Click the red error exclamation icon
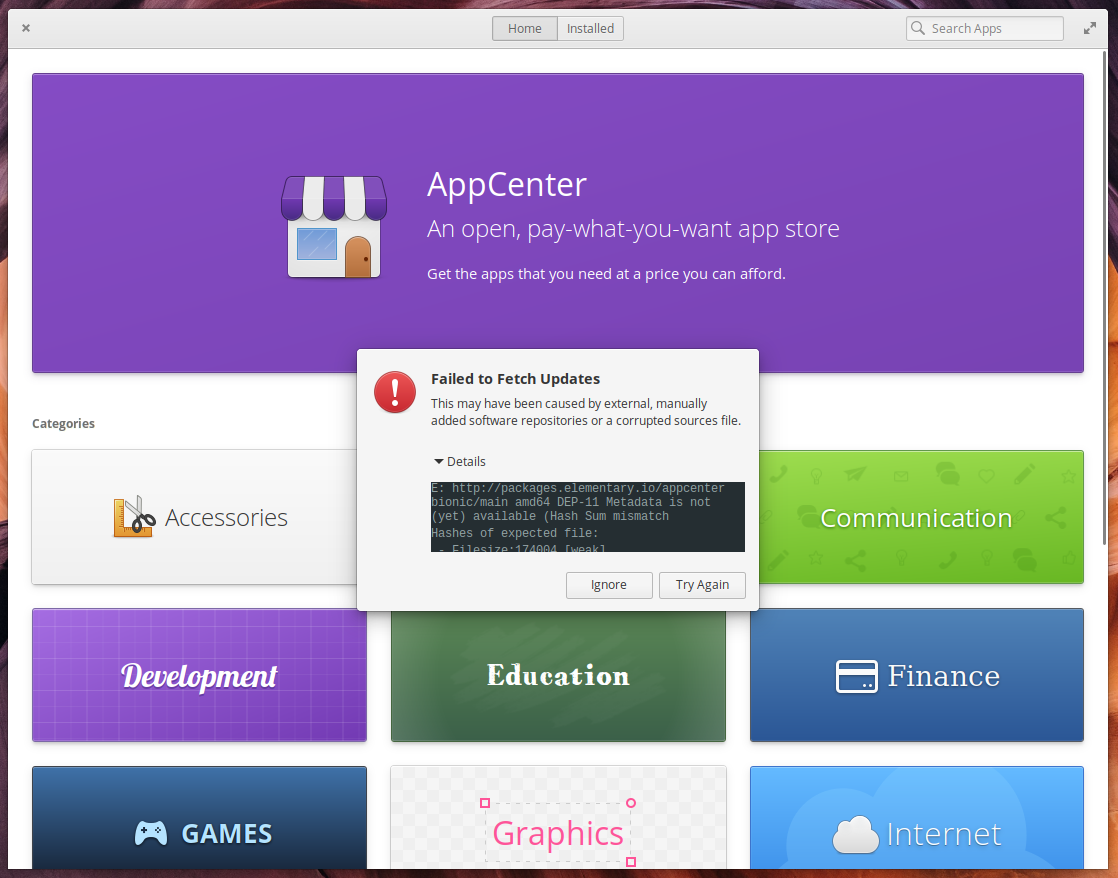Image resolution: width=1118 pixels, height=878 pixels. [x=395, y=392]
